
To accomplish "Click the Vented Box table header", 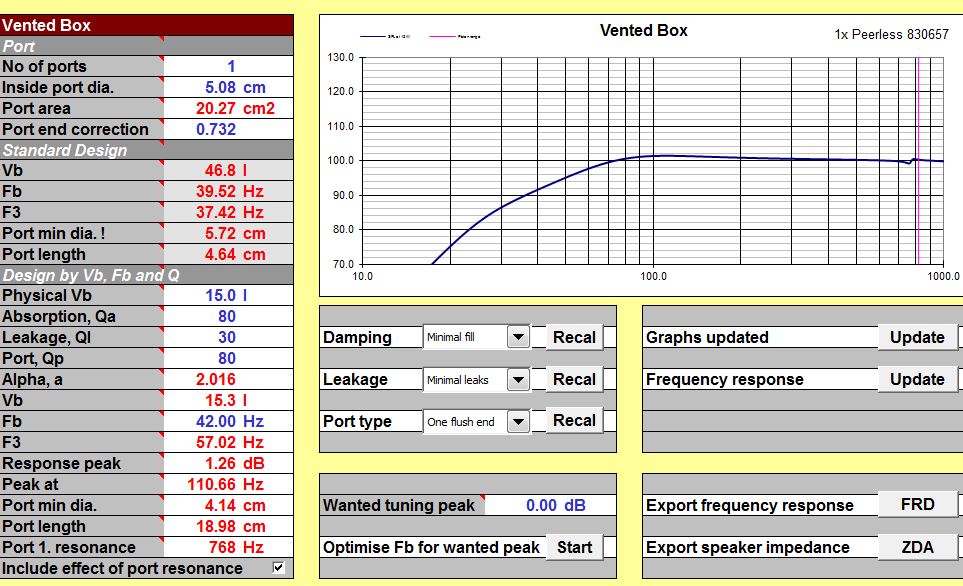I will pos(147,25).
